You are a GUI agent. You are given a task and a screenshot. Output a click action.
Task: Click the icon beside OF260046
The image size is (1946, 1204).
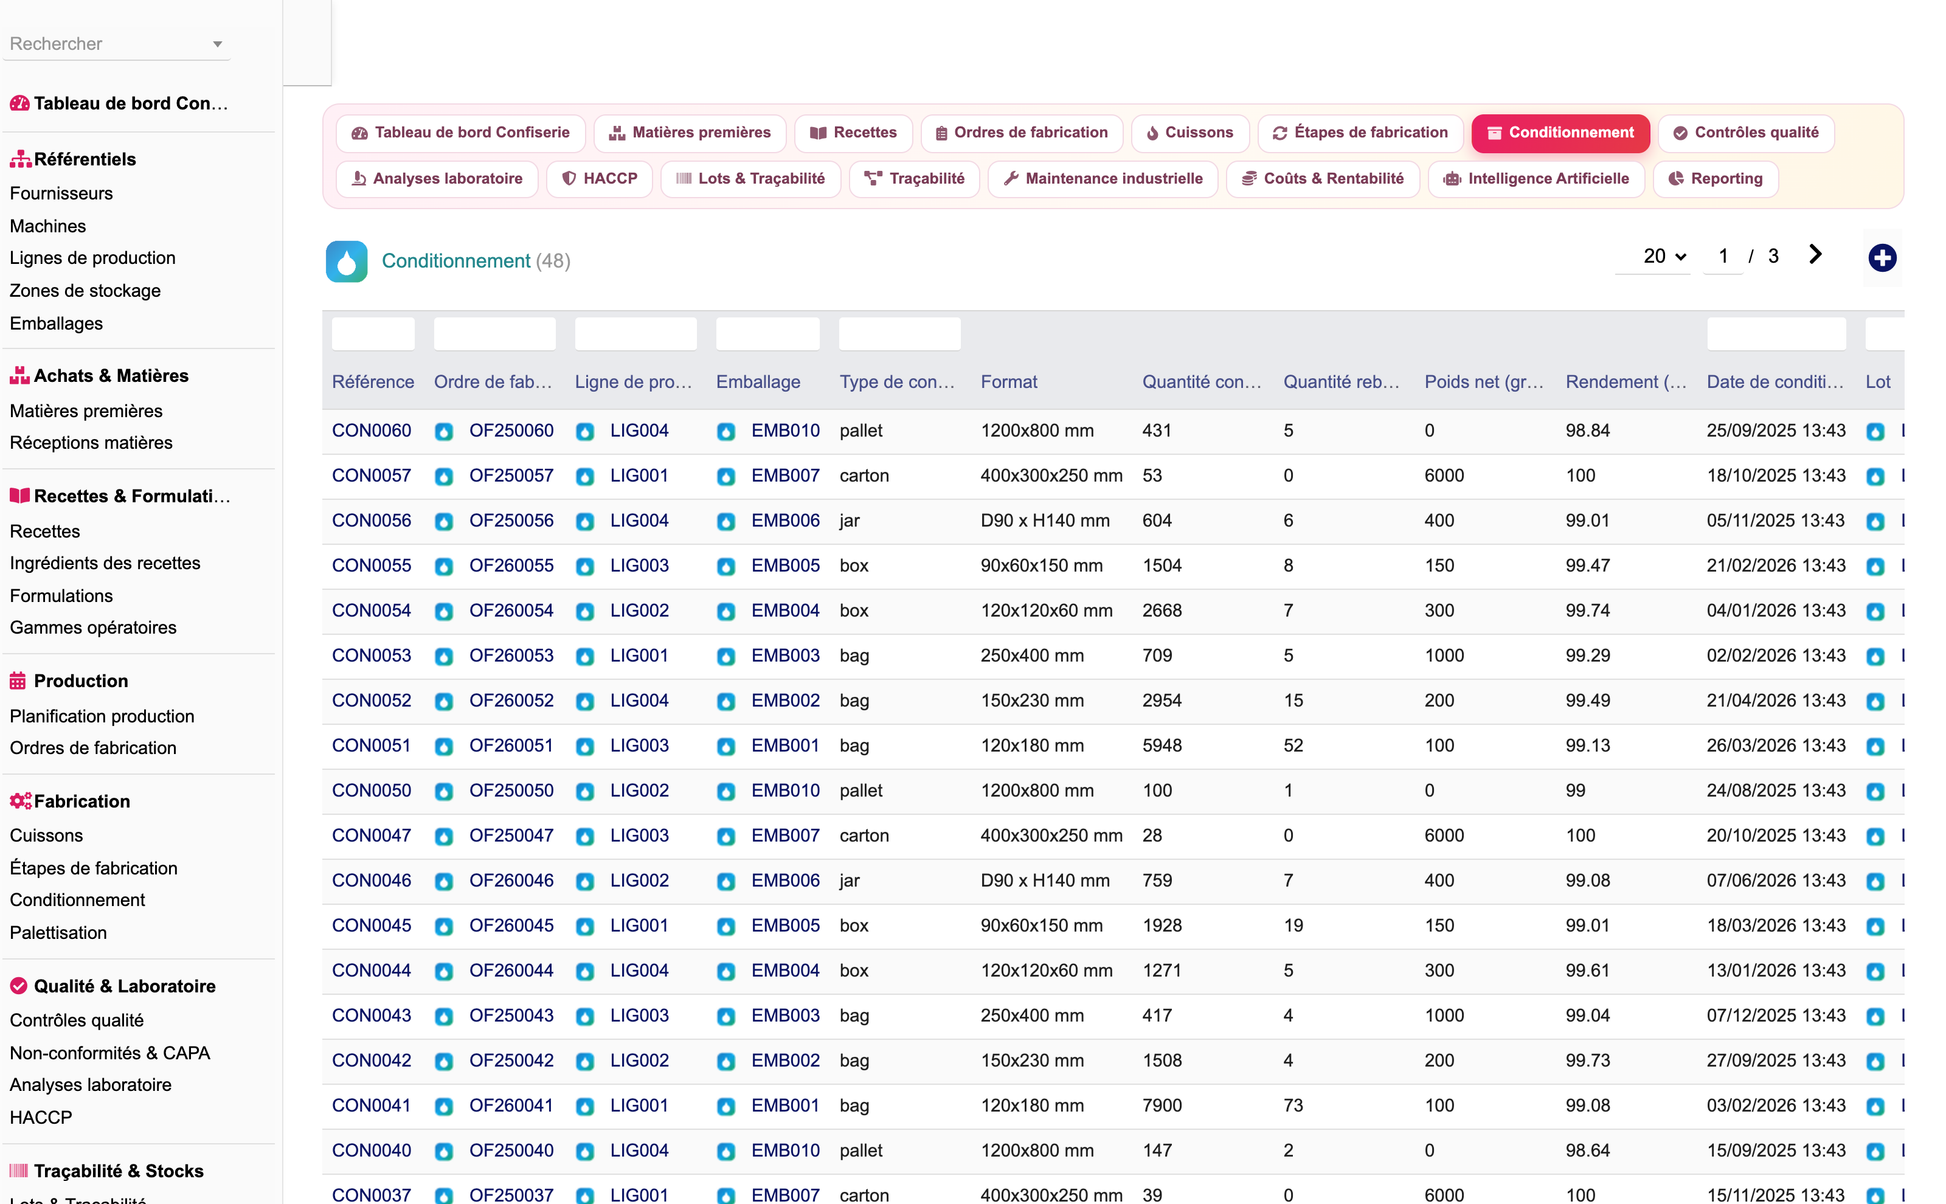click(444, 882)
